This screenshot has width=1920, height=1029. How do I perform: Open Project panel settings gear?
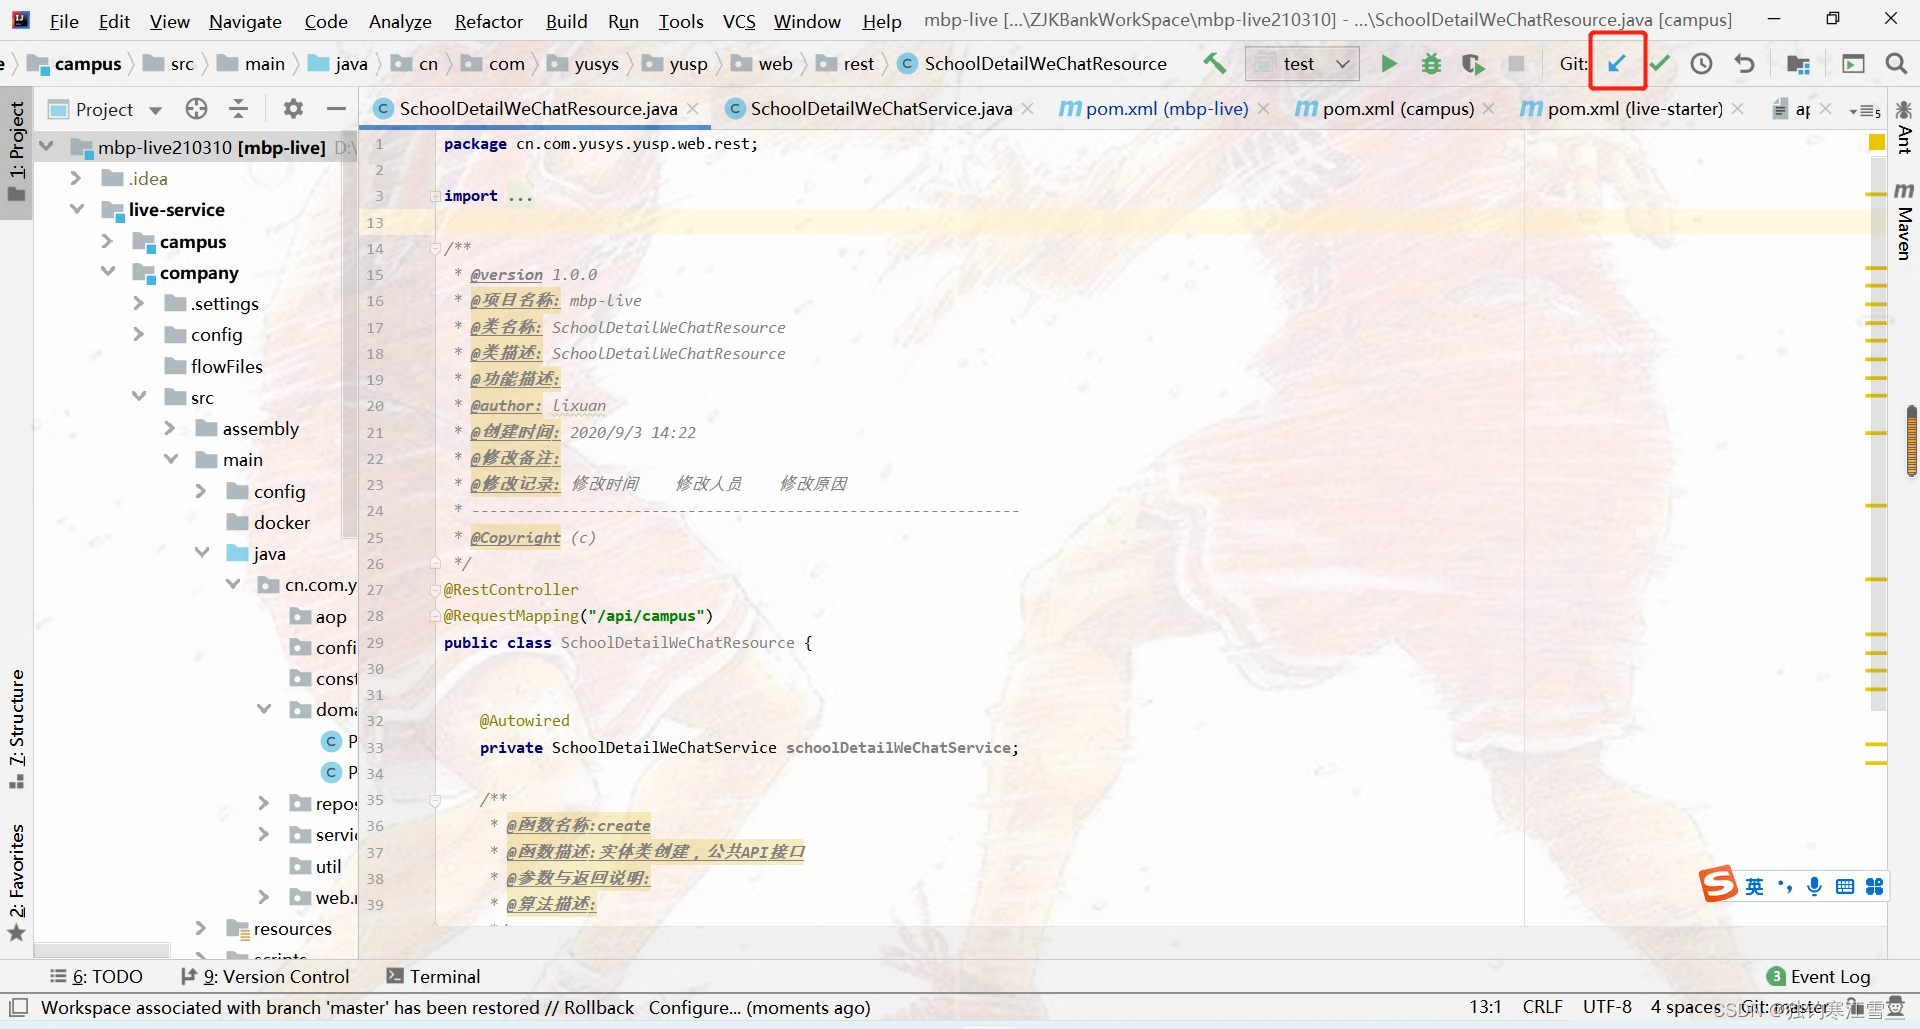(x=293, y=108)
